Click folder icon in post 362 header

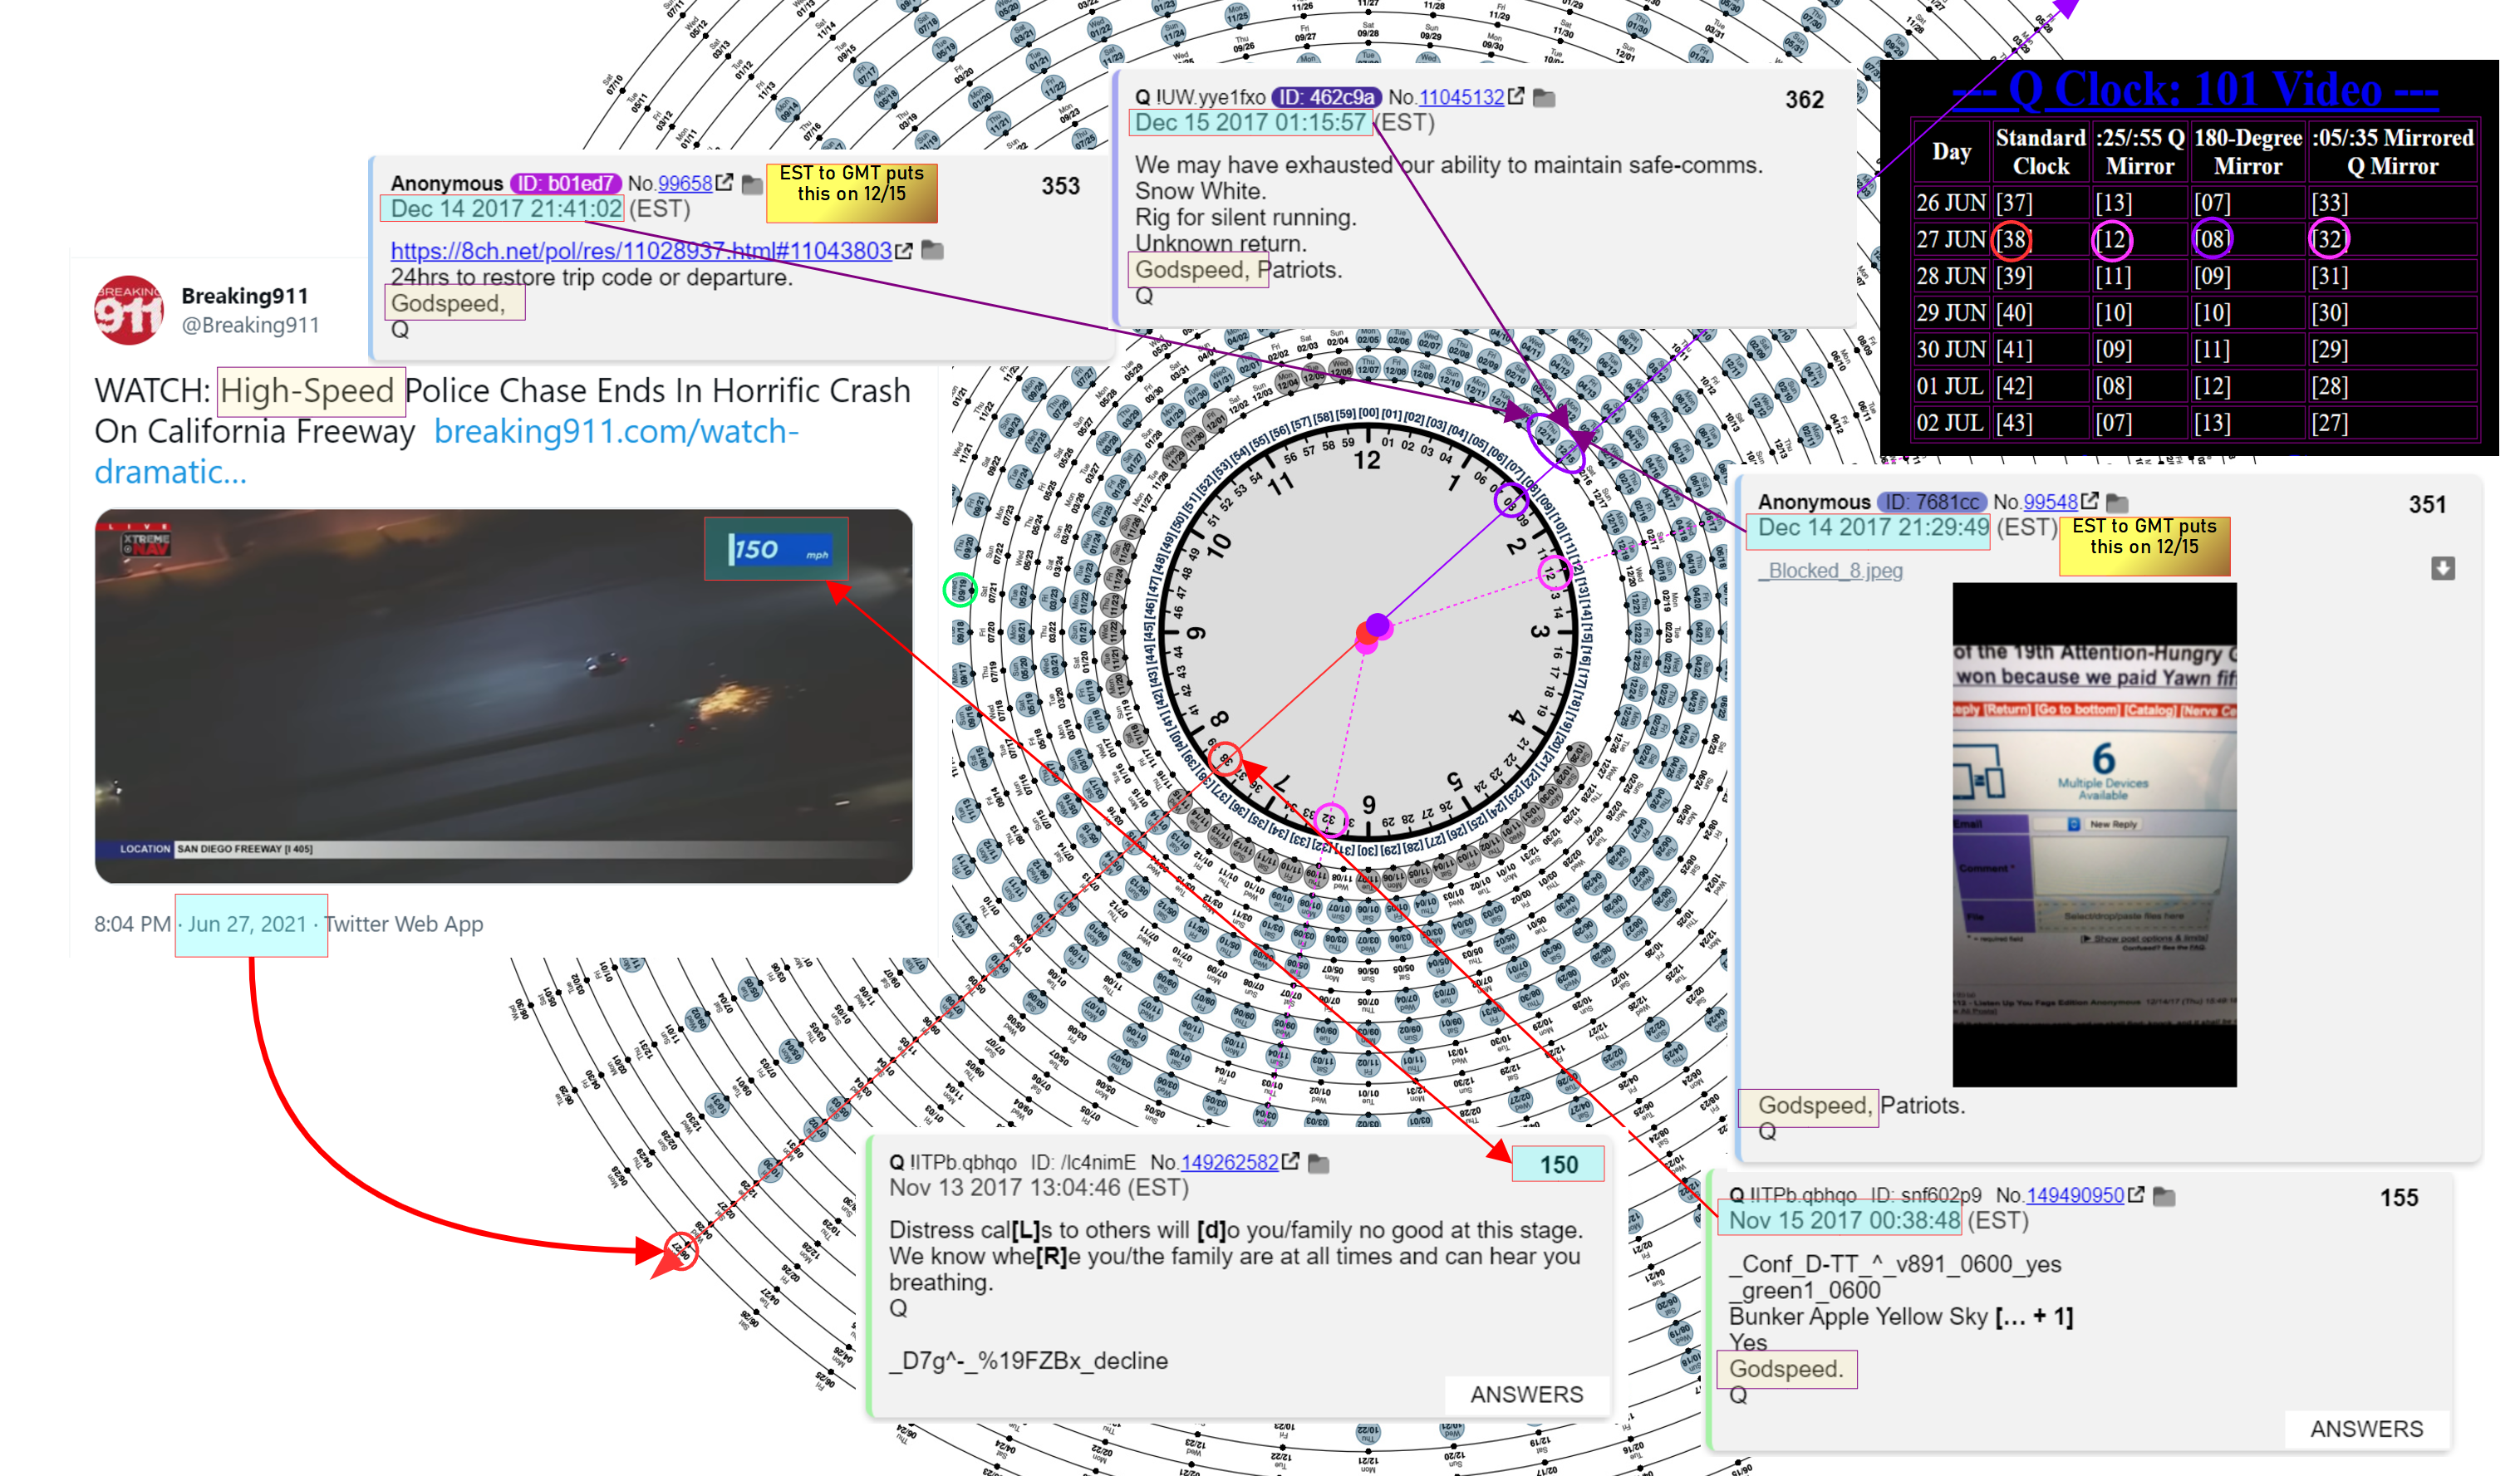[x=1544, y=98]
